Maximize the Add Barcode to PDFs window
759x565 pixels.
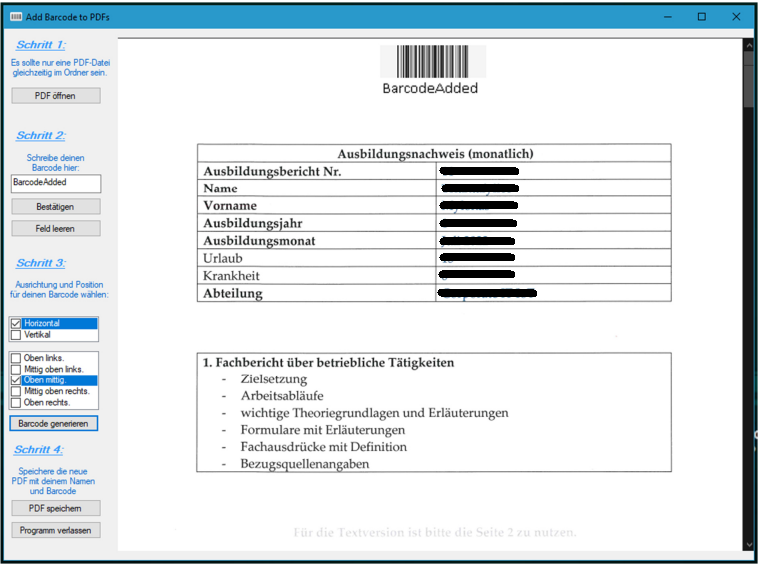(702, 17)
